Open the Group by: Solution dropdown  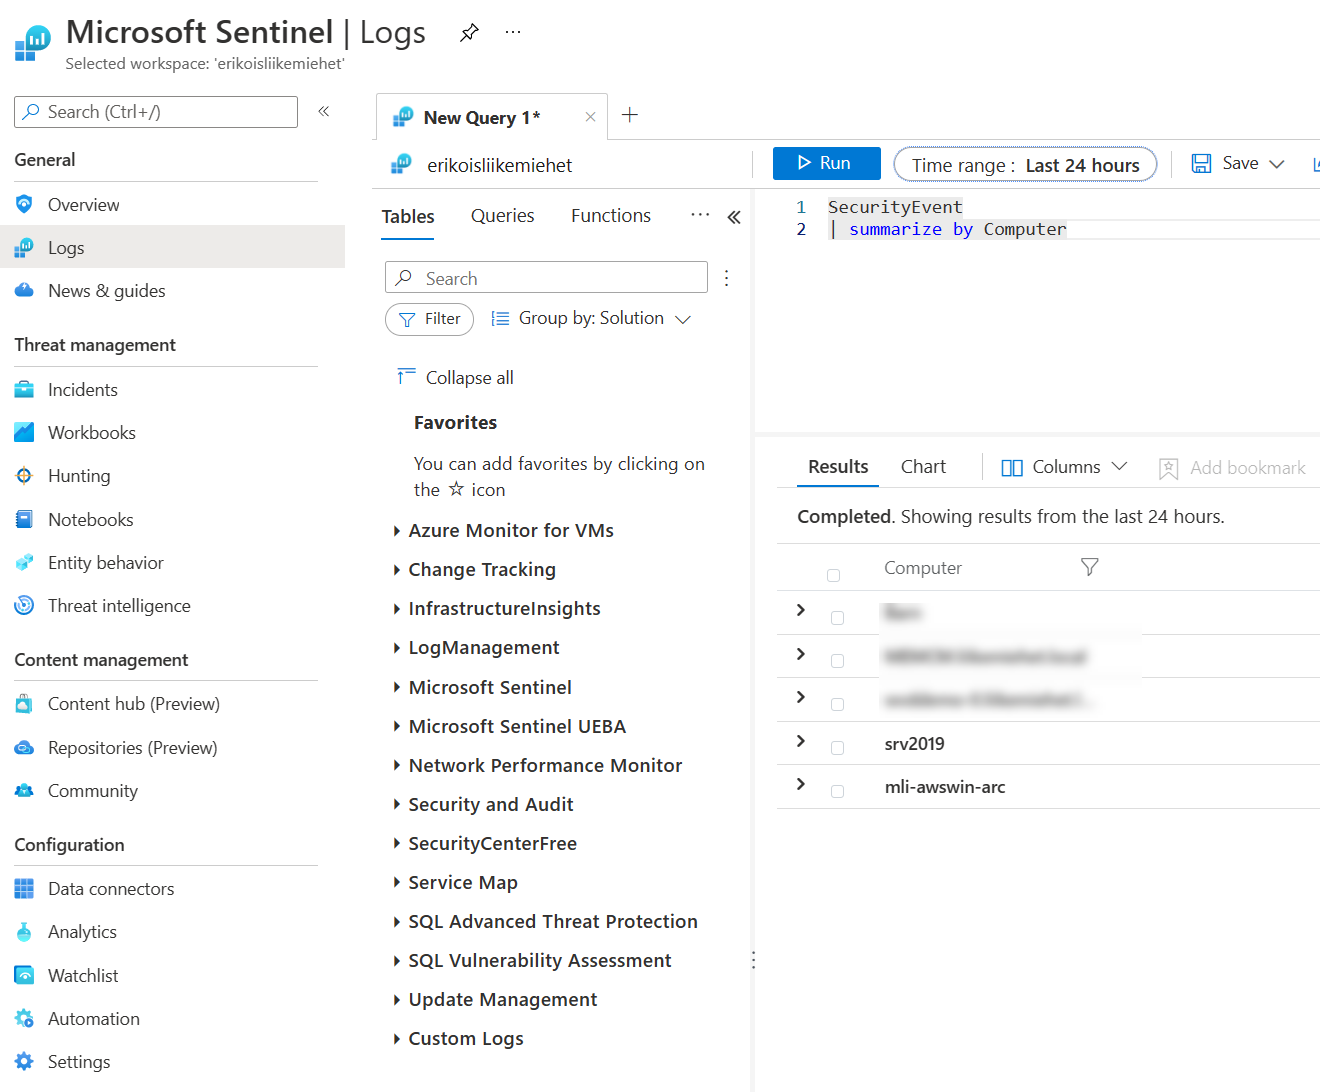[590, 318]
